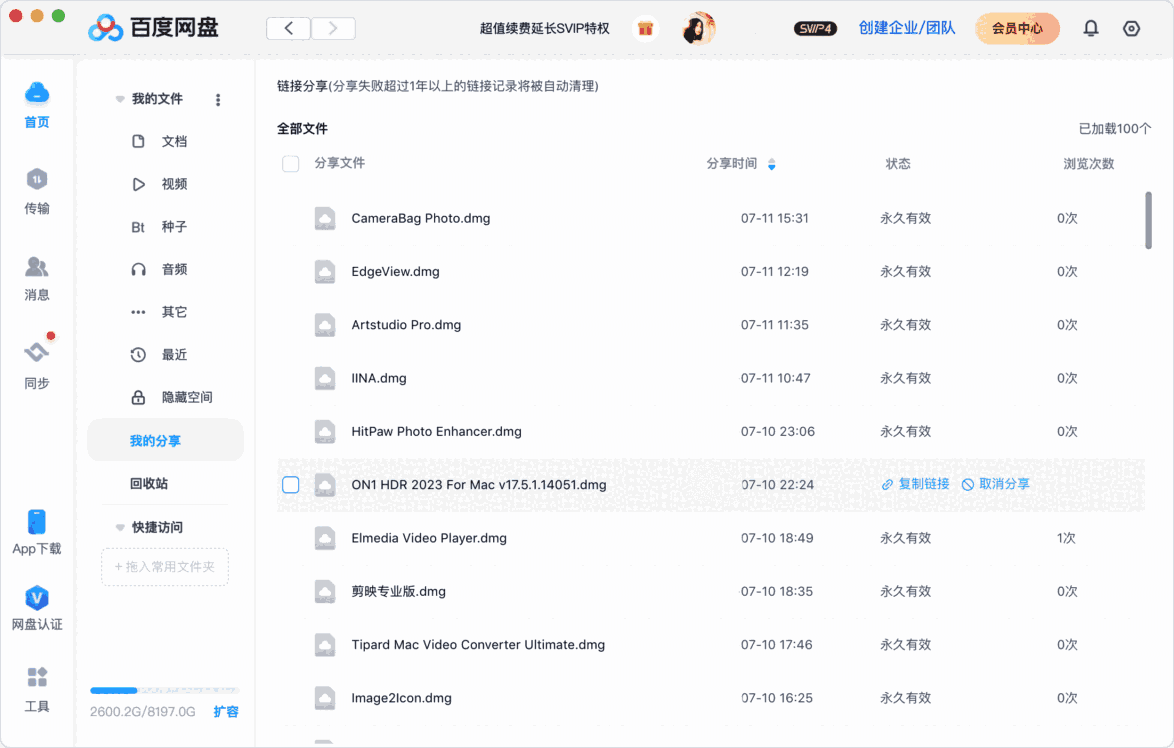Click 超值续费延长SVIP特权 promotion text
The height and width of the screenshot is (748, 1174).
pyautogui.click(x=544, y=28)
